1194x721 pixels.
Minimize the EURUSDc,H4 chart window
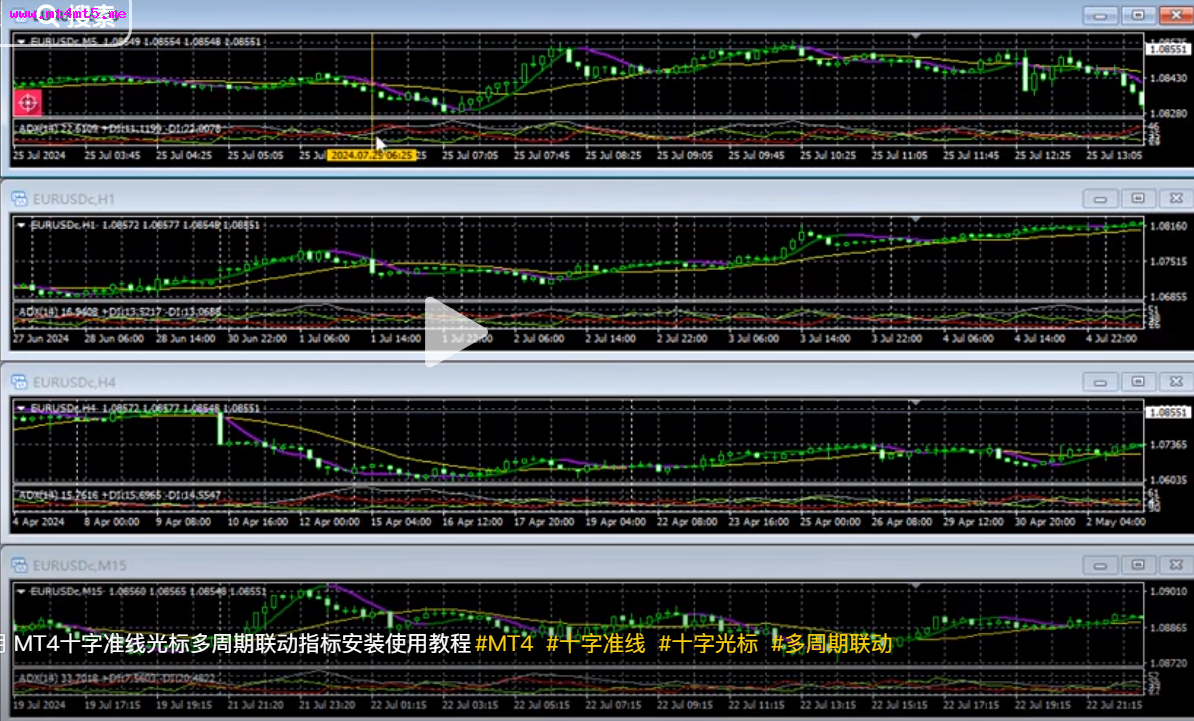(1100, 381)
